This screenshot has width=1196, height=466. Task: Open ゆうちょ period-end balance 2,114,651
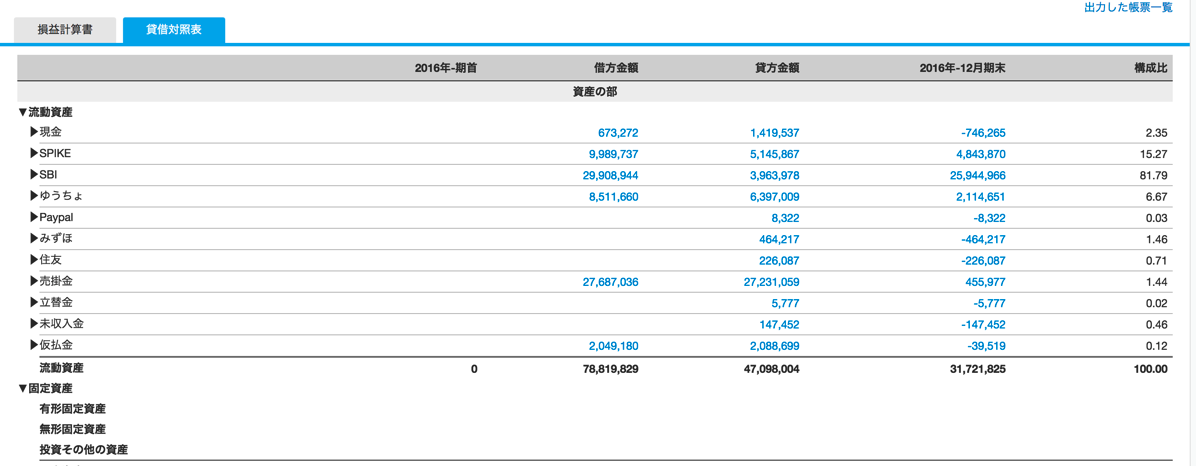click(981, 197)
